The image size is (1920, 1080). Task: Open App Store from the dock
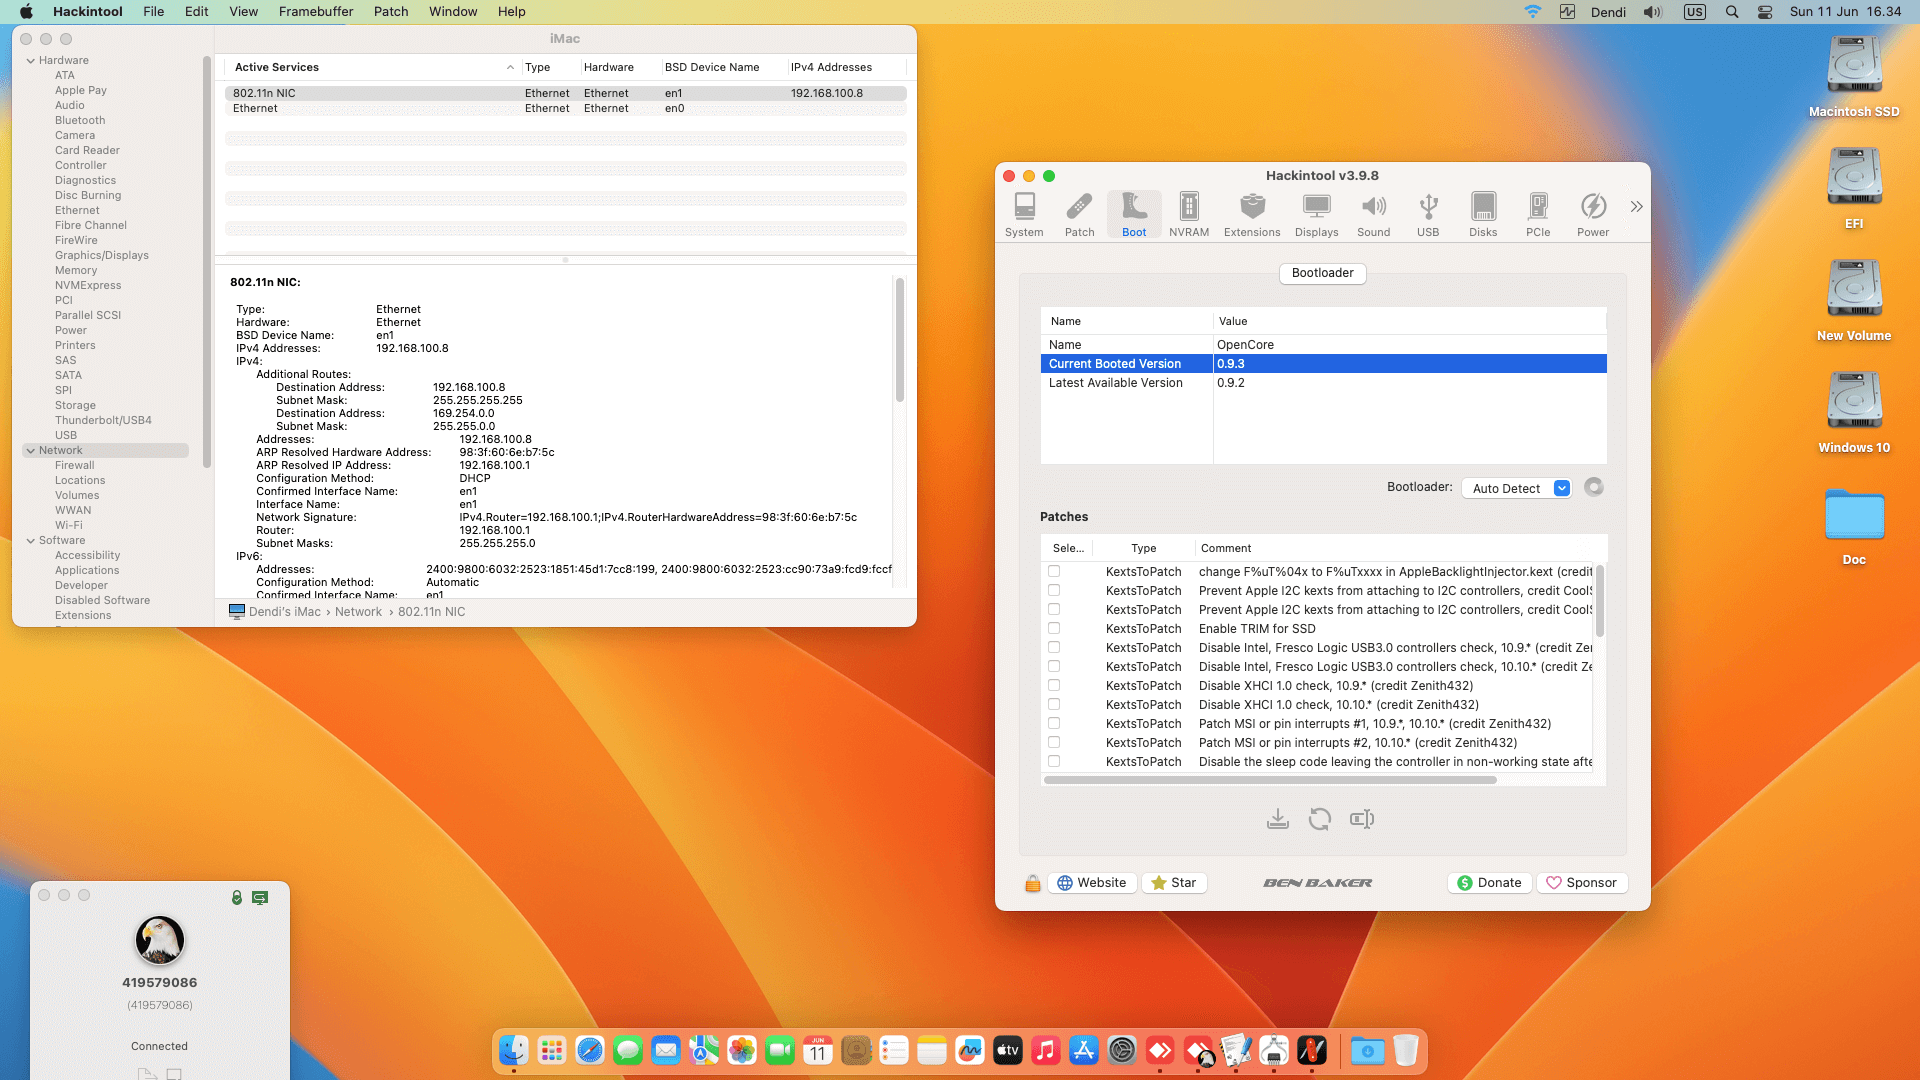pyautogui.click(x=1084, y=1050)
